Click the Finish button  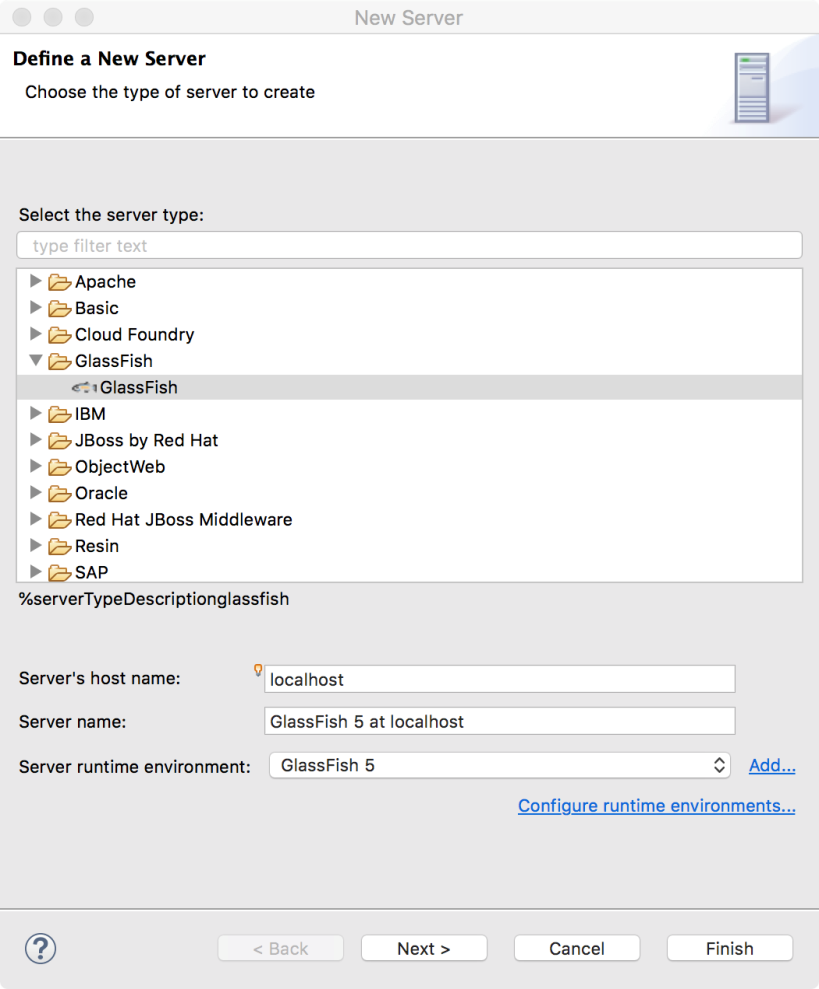coord(729,948)
